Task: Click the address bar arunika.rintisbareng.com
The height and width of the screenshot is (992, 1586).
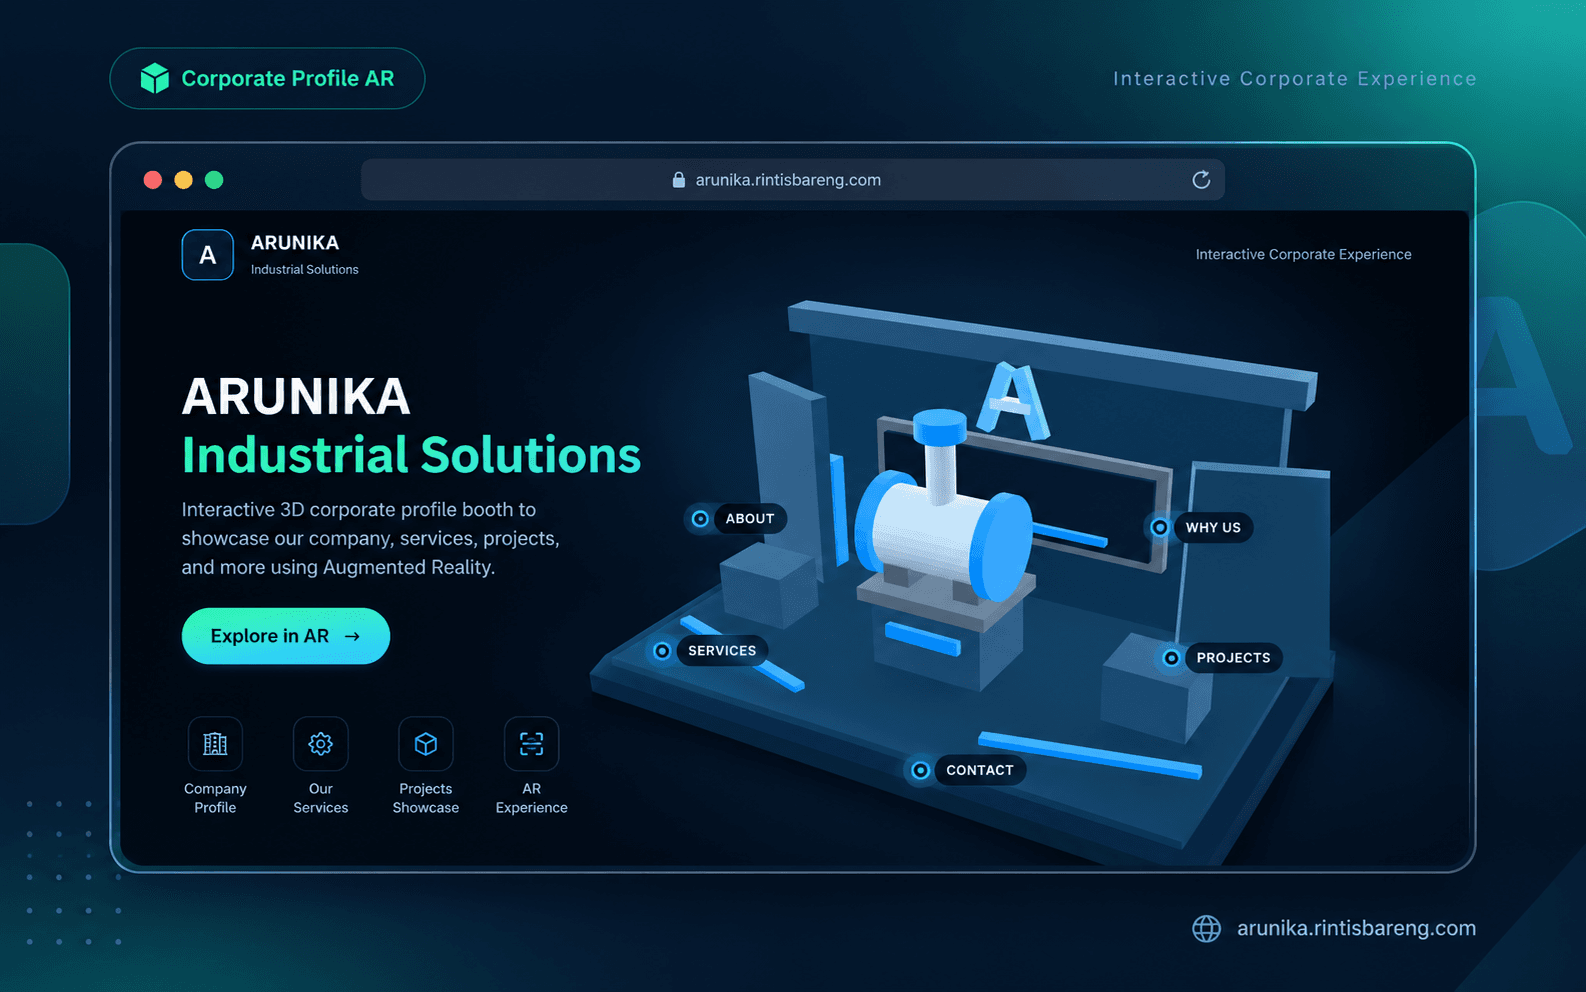Action: pyautogui.click(x=792, y=180)
